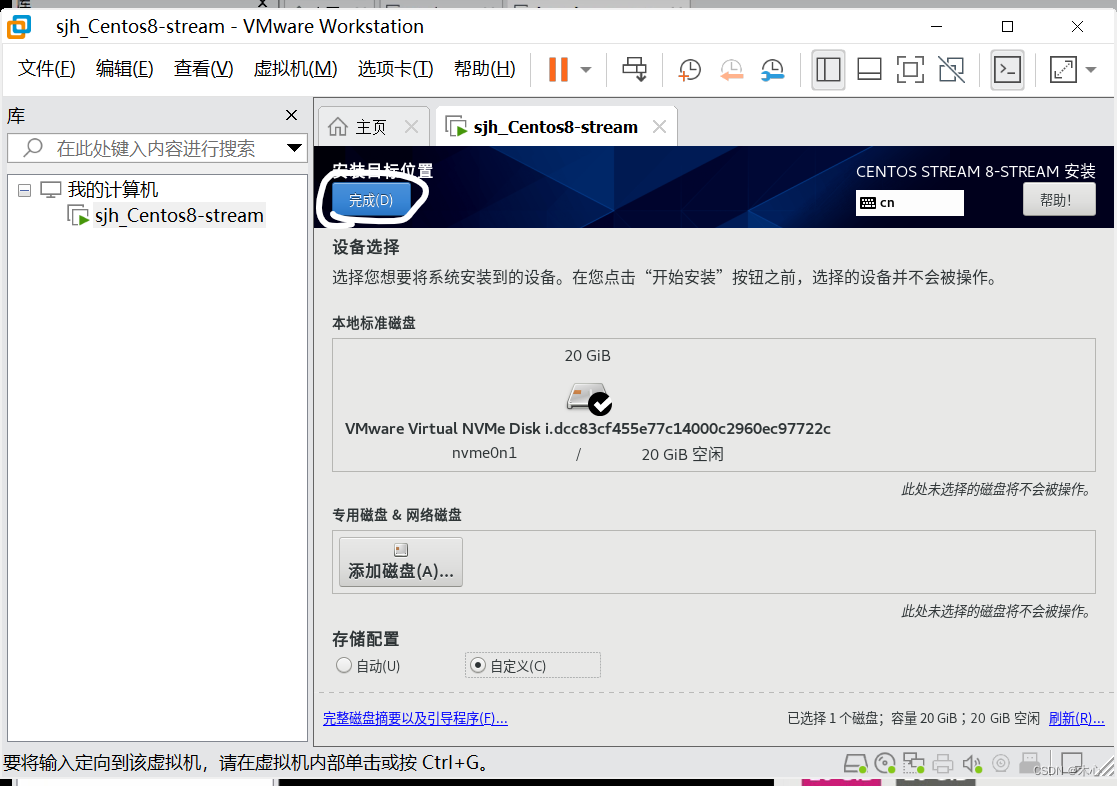The width and height of the screenshot is (1117, 786).
Task: Click the 刷新(R)... refresh link
Action: coord(1076,718)
